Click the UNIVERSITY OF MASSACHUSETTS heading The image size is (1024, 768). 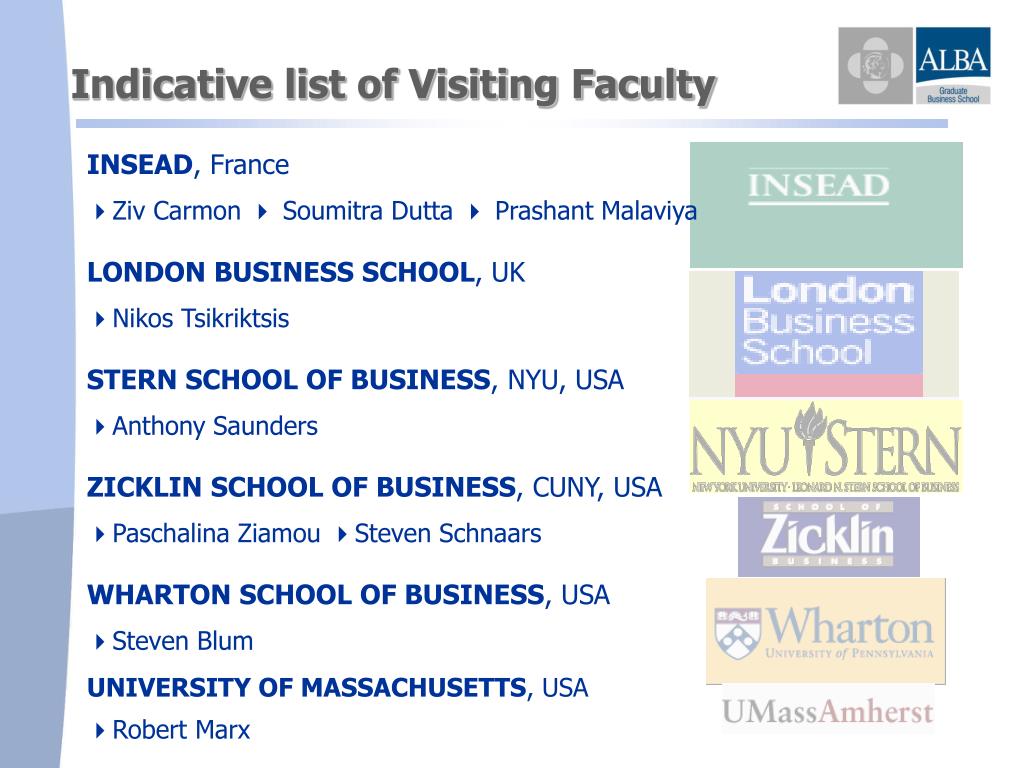pos(306,688)
